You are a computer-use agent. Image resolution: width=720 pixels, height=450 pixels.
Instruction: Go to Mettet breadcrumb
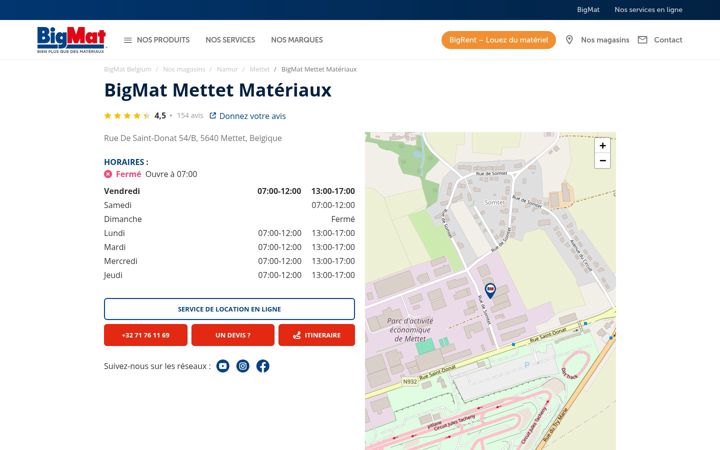(259, 69)
